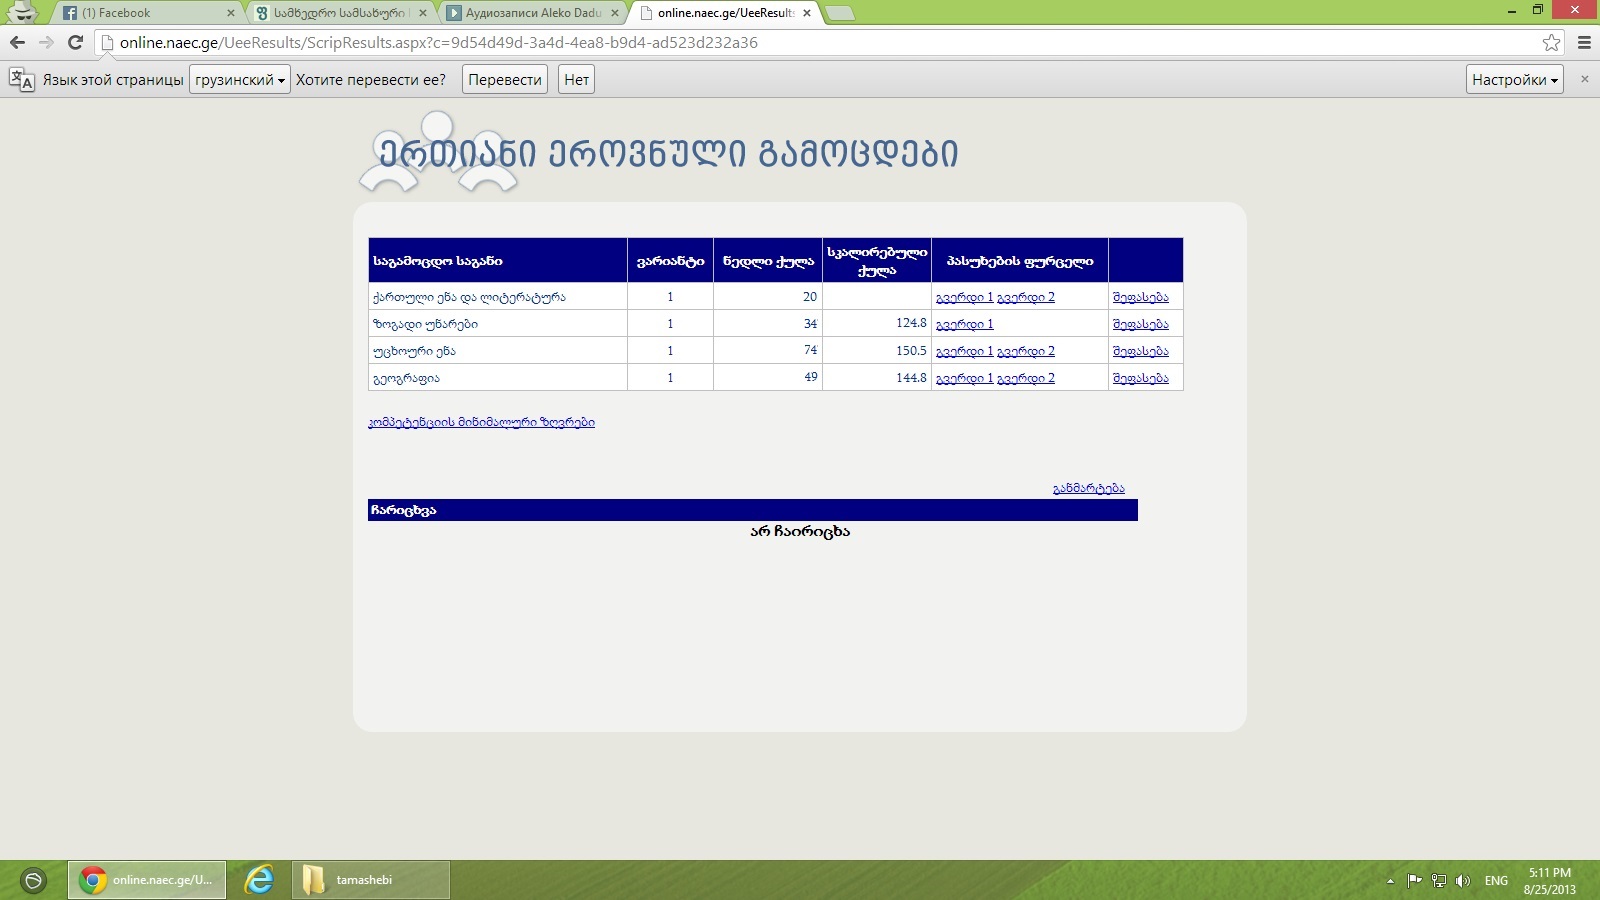Open the Настройки dropdown
This screenshot has height=900, width=1600.
(1515, 80)
